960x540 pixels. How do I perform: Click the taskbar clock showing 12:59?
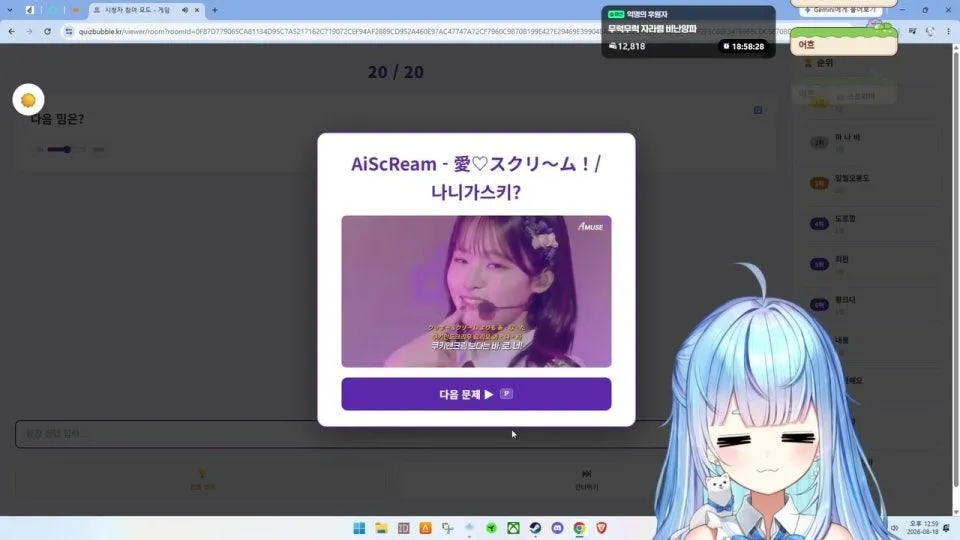point(923,528)
